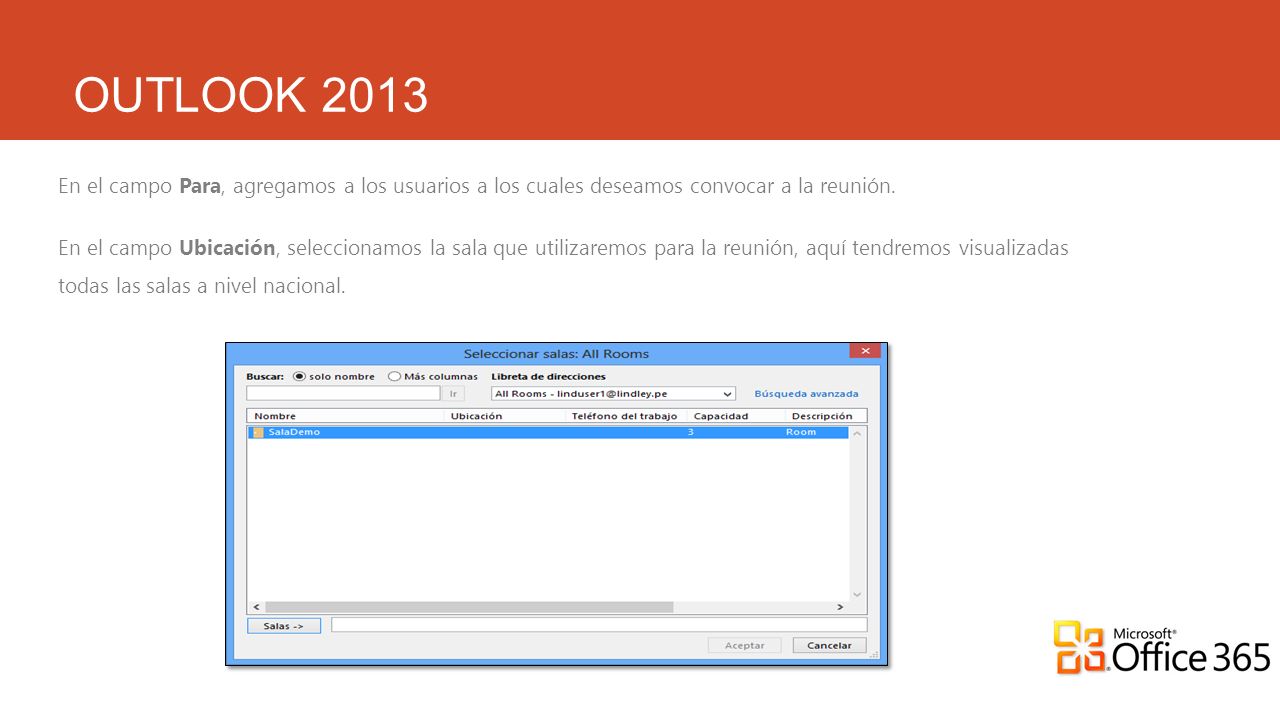
Task: Click the horizontal scrollbar thumb
Action: coord(468,607)
